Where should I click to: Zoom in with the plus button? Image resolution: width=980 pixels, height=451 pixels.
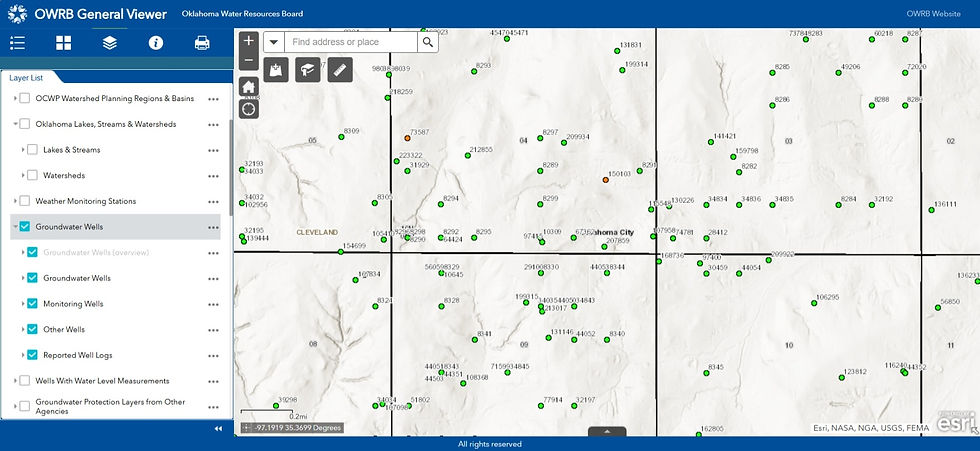point(249,41)
